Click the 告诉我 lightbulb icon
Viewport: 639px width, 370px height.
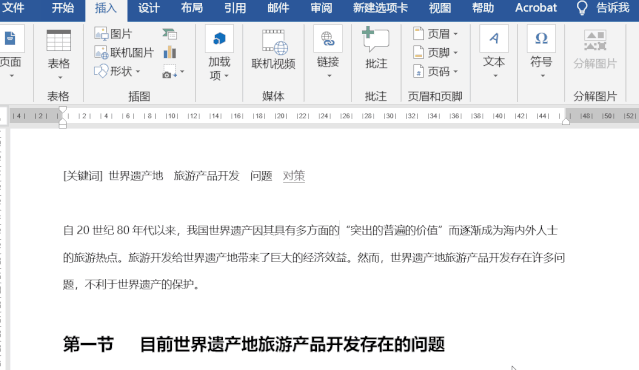[582, 8]
